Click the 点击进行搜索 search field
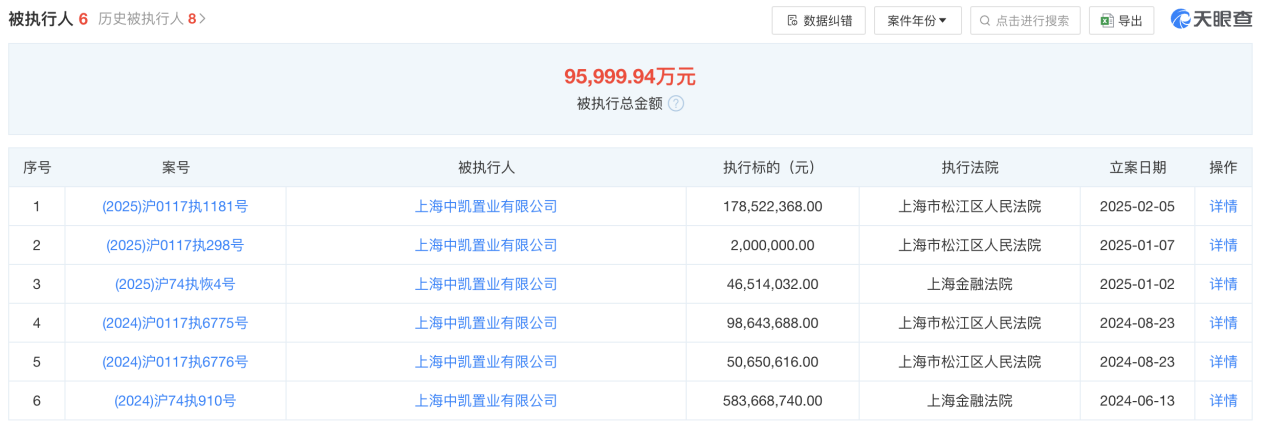 [1025, 20]
